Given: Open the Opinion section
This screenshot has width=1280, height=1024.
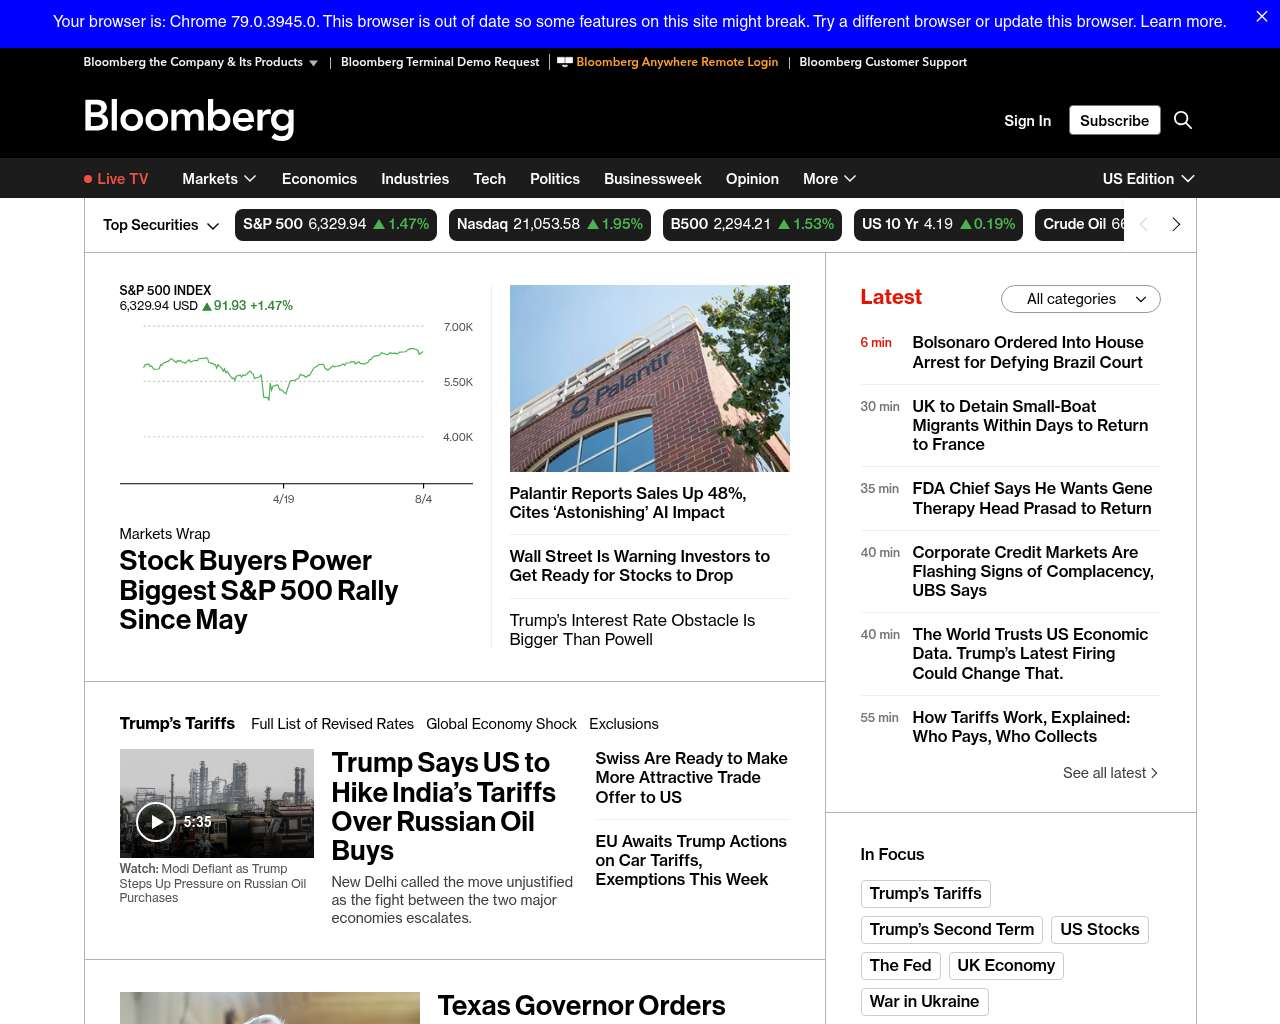Looking at the screenshot, I should [752, 179].
